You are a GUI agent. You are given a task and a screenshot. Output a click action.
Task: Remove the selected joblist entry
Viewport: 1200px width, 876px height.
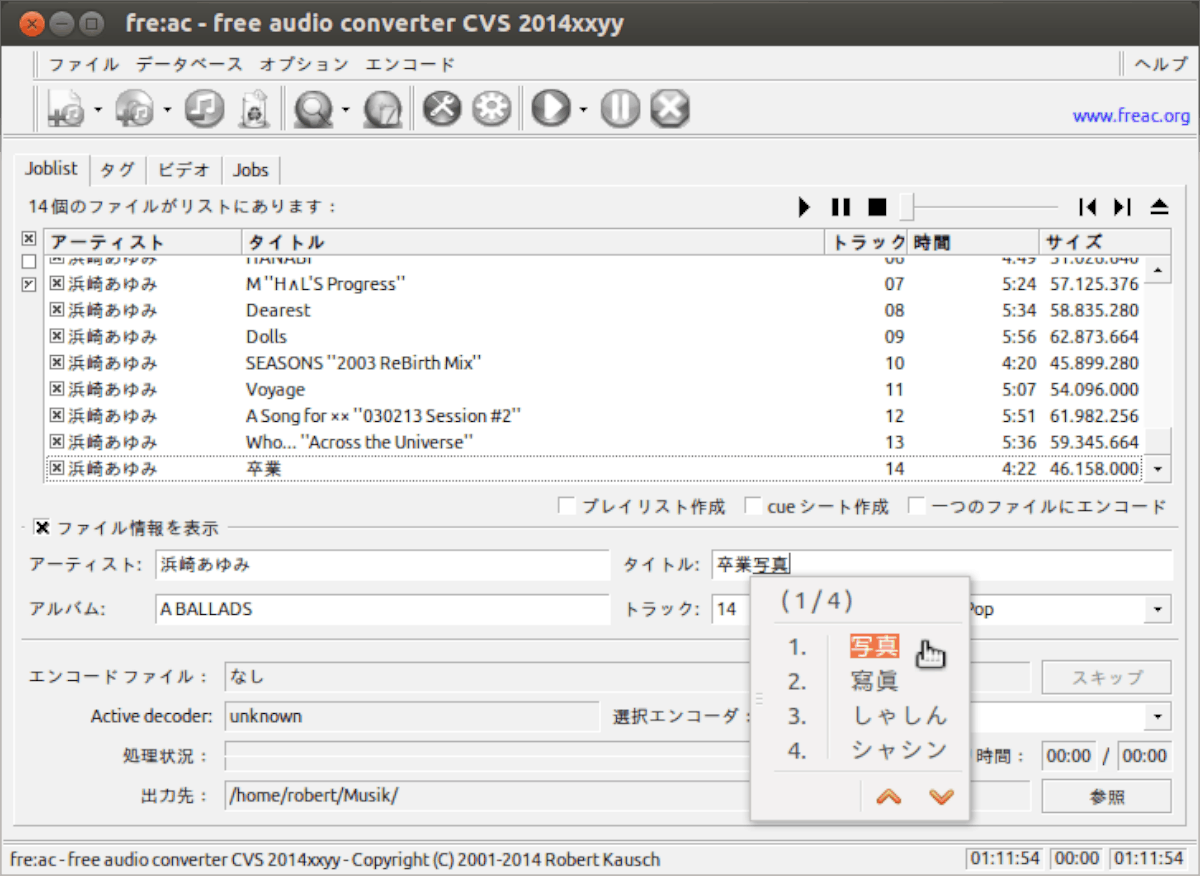click(x=203, y=107)
